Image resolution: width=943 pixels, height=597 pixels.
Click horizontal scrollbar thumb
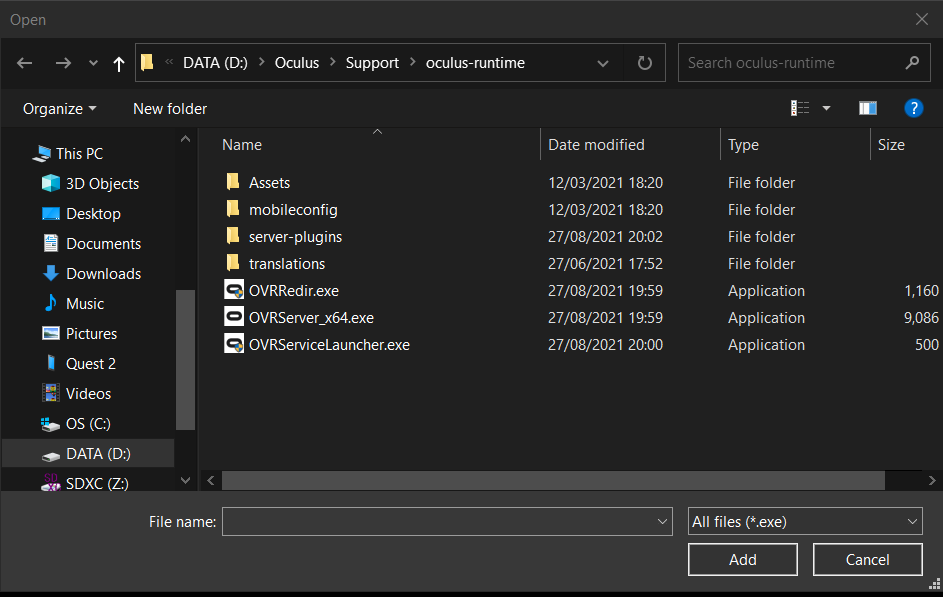(553, 480)
